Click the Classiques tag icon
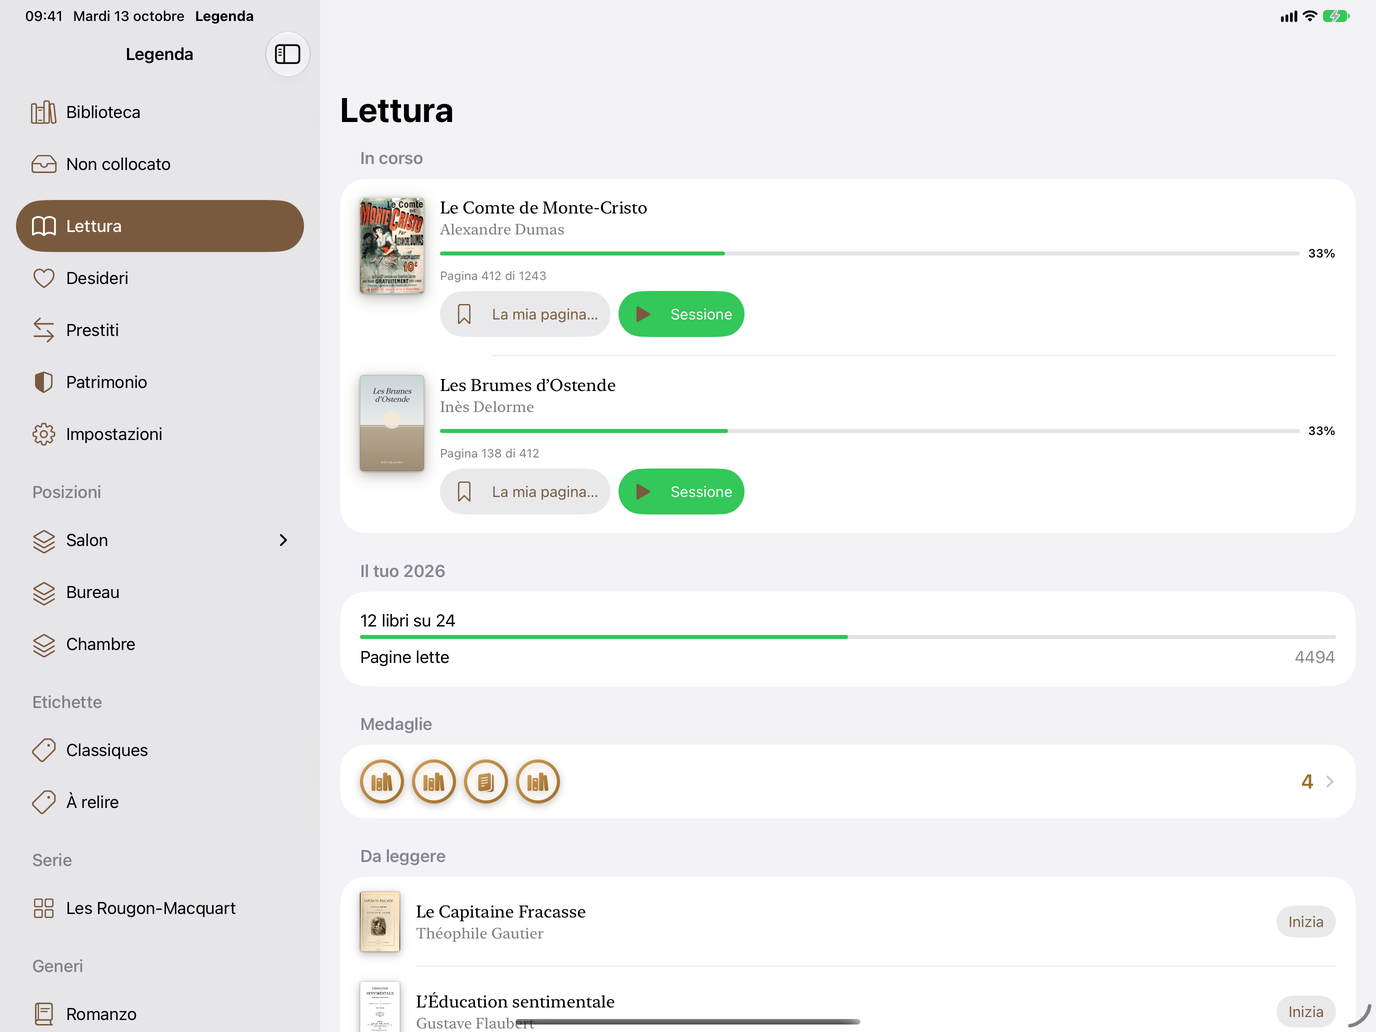This screenshot has height=1032, width=1376. (x=44, y=750)
